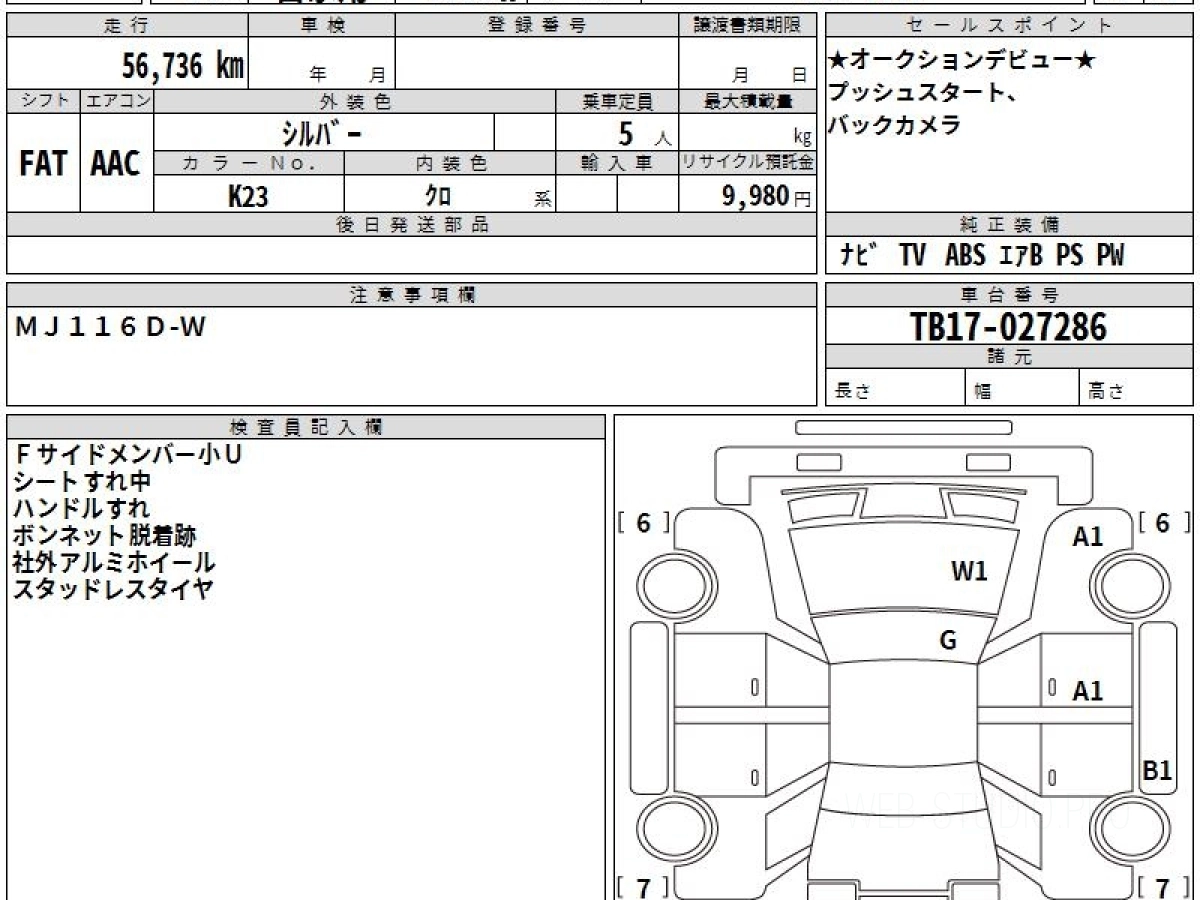Viewport: 1200px width, 900px height.
Task: Click the エアコン header cell
Action: point(117,101)
